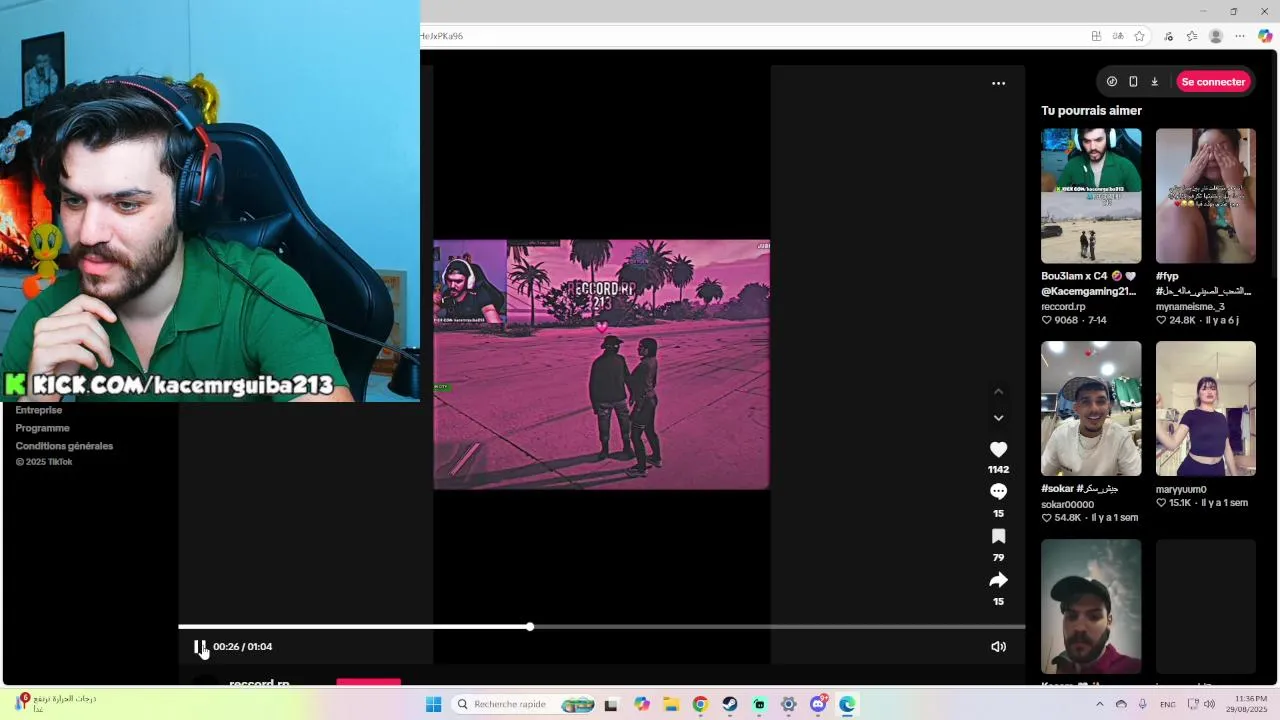1280x720 pixels.
Task: Visit the mynameisme._3 profile link
Action: point(1190,307)
